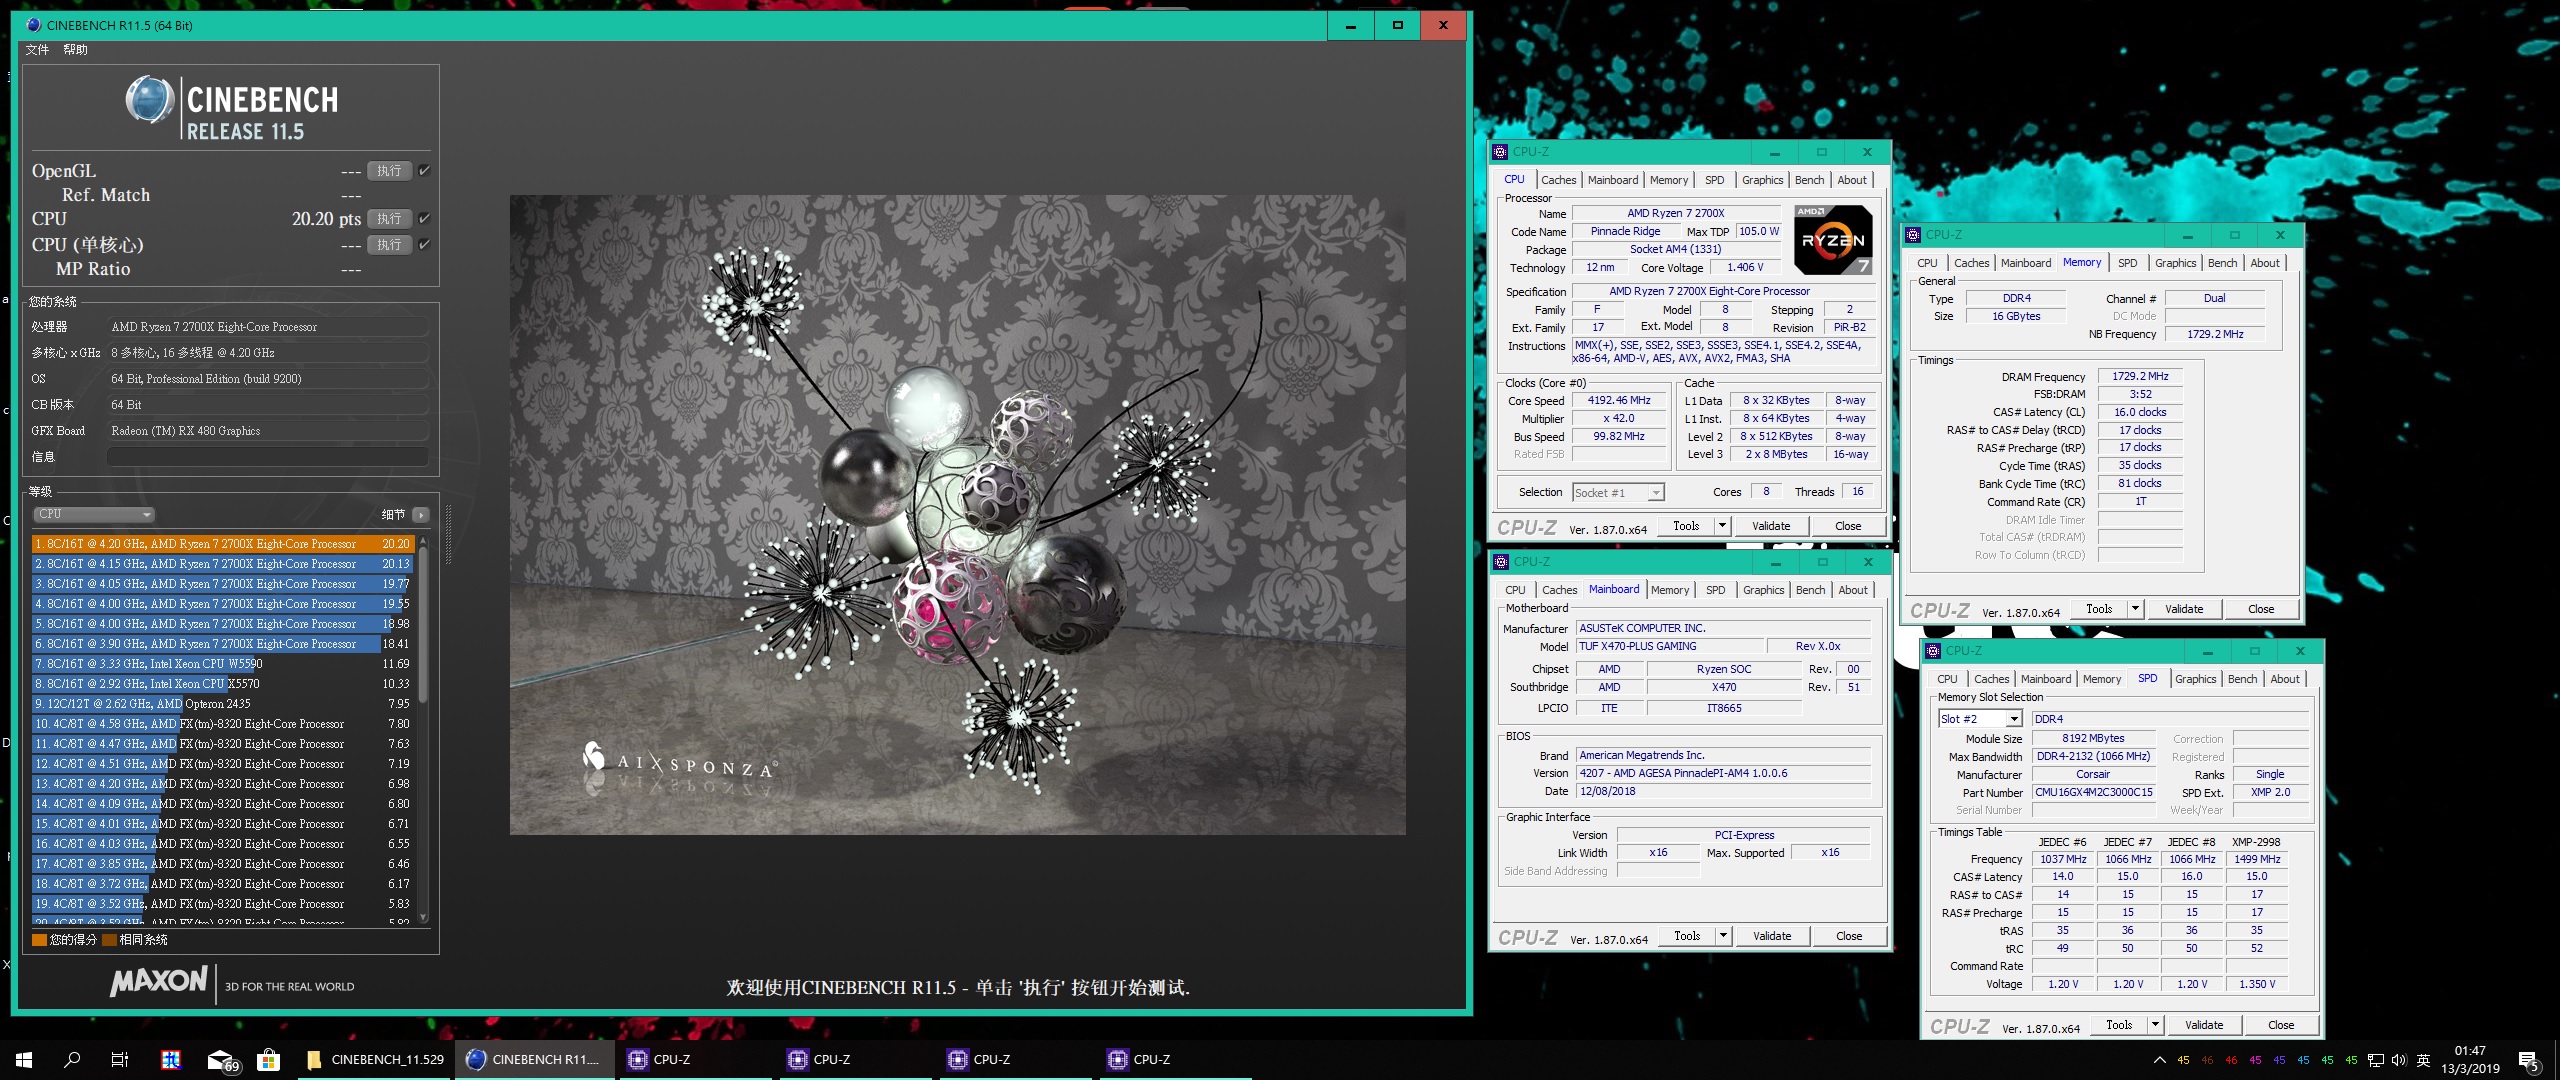Click the Cinebench globe icon in title bar
Screen dimensions: 2560x1080
coord(32,25)
